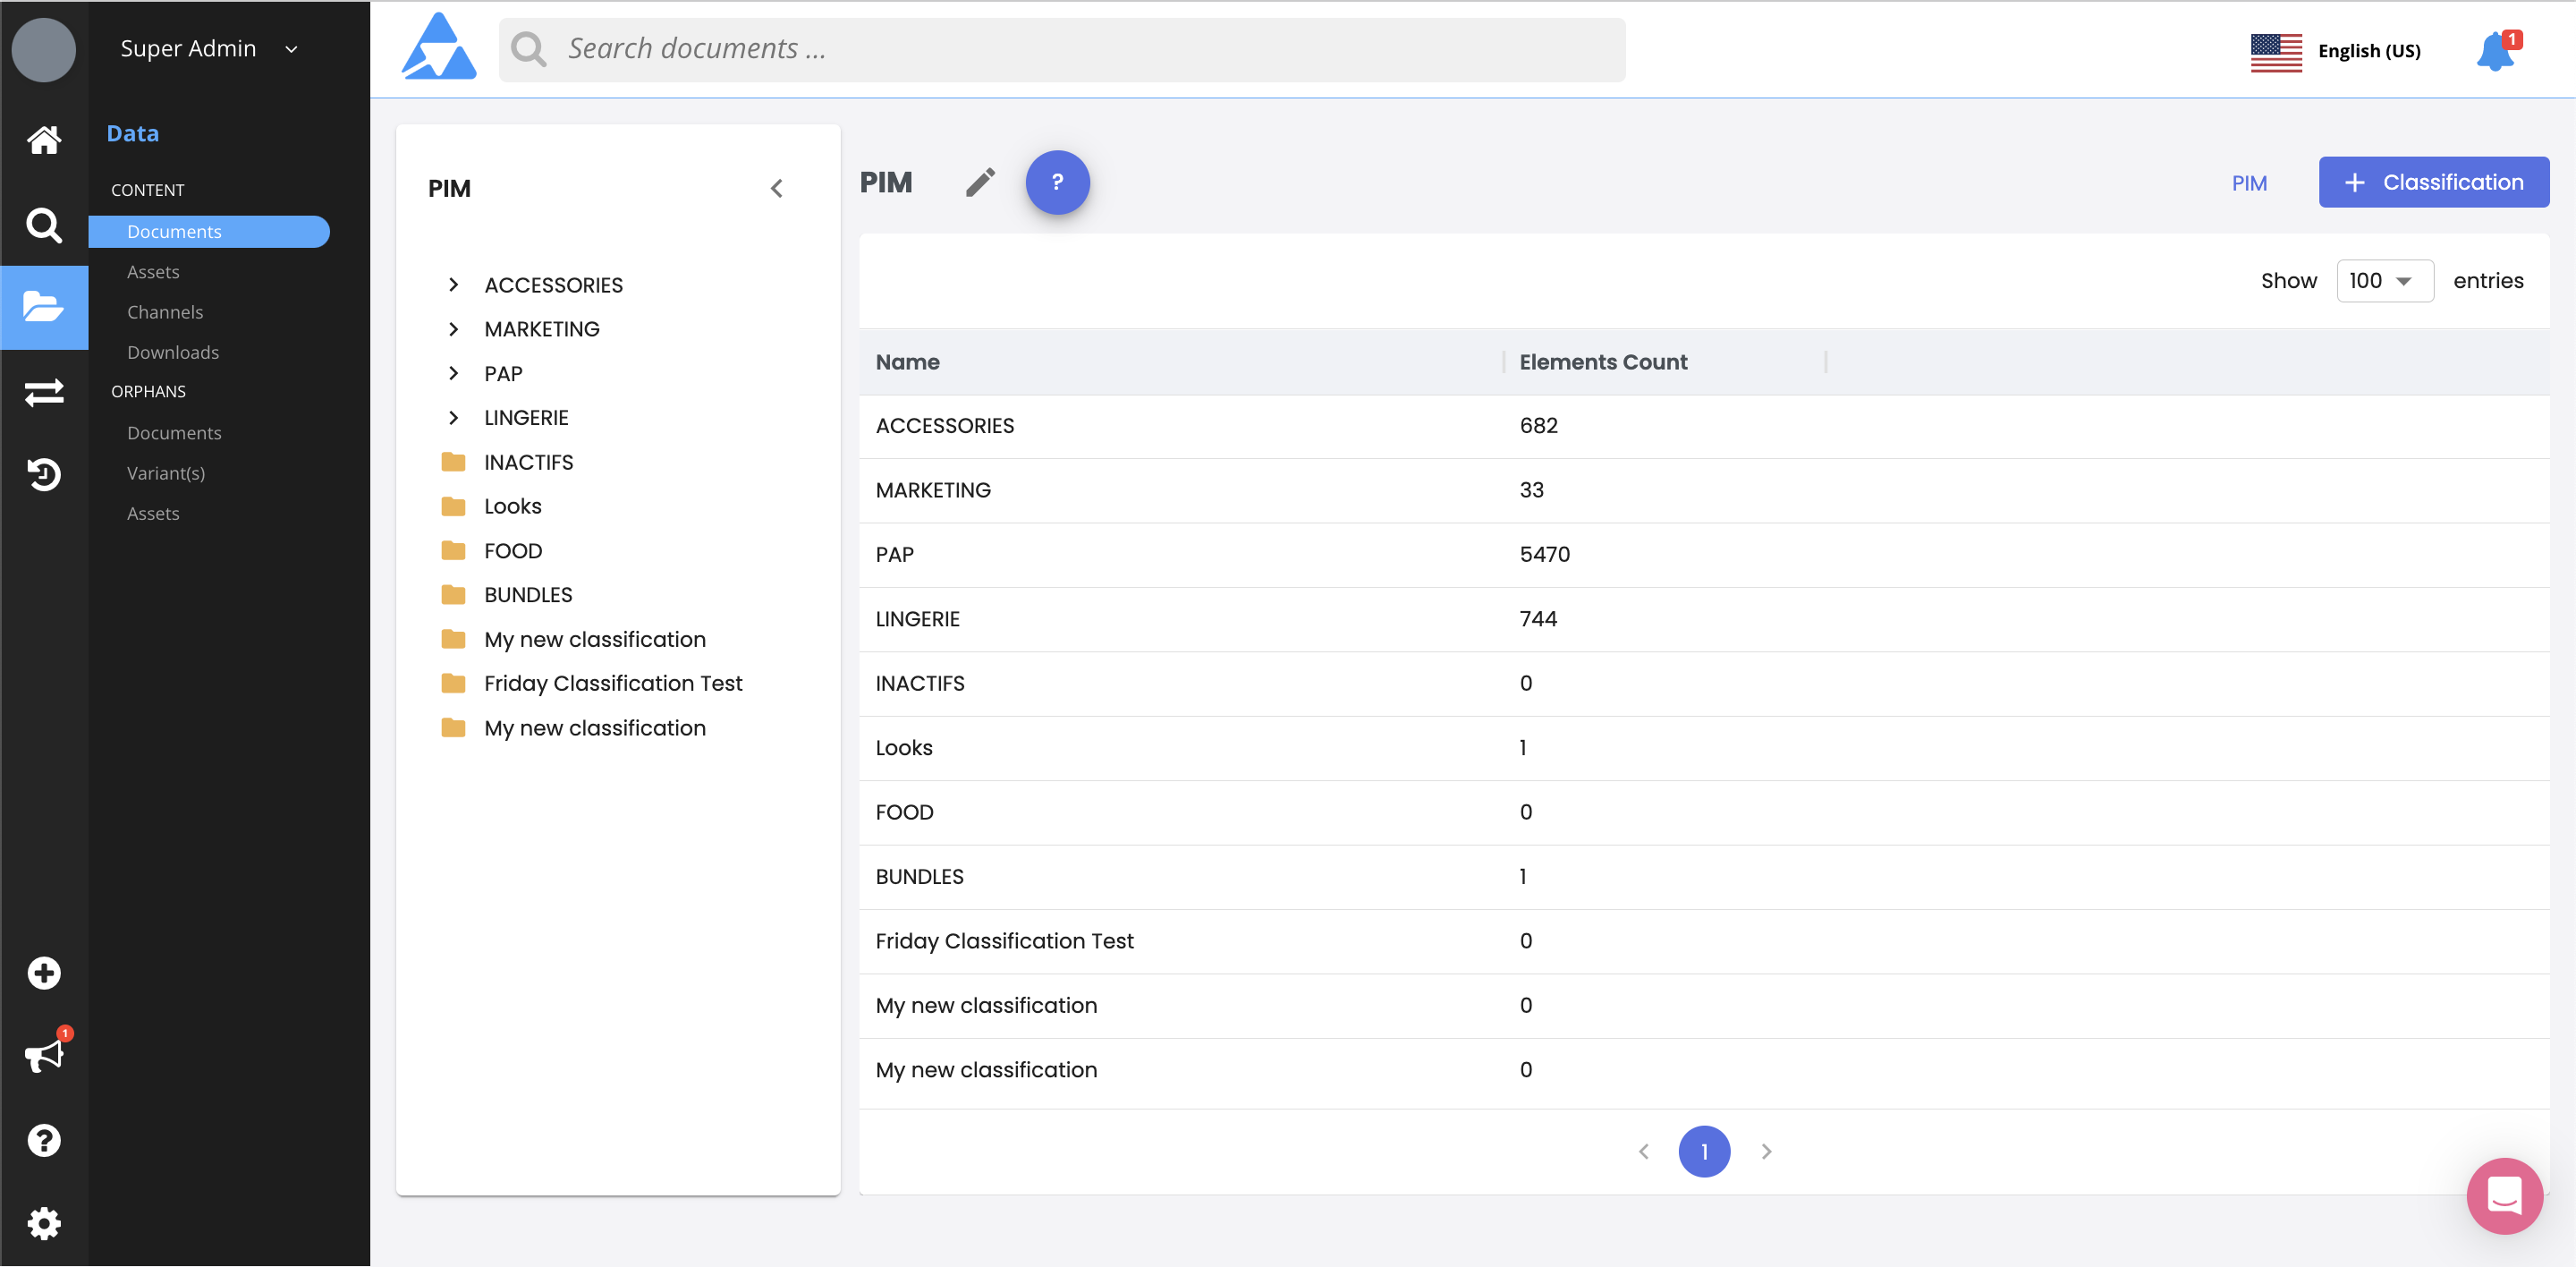Open the transfer arrows sidebar icon

[44, 392]
